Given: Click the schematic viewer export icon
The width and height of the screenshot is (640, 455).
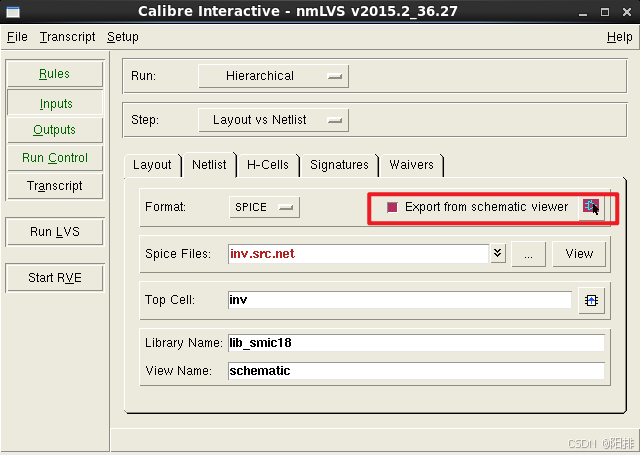Looking at the screenshot, I should point(591,207).
